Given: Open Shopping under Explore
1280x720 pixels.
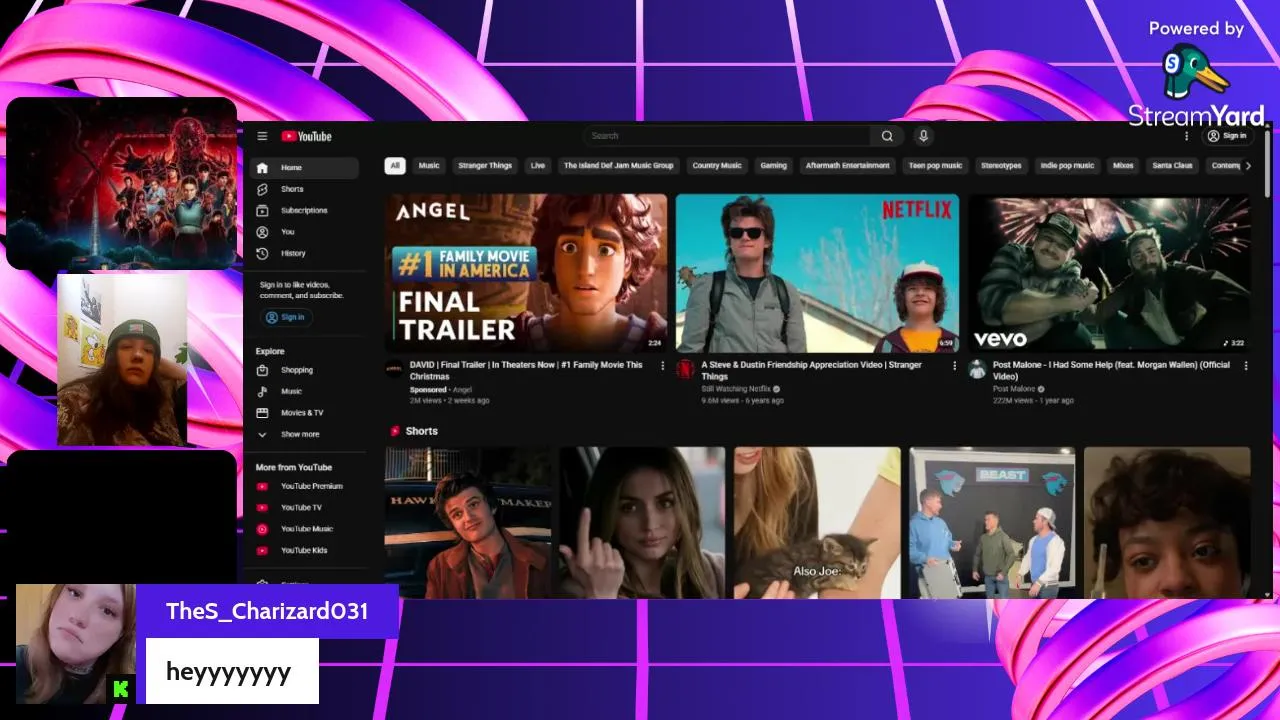Looking at the screenshot, I should [304, 370].
